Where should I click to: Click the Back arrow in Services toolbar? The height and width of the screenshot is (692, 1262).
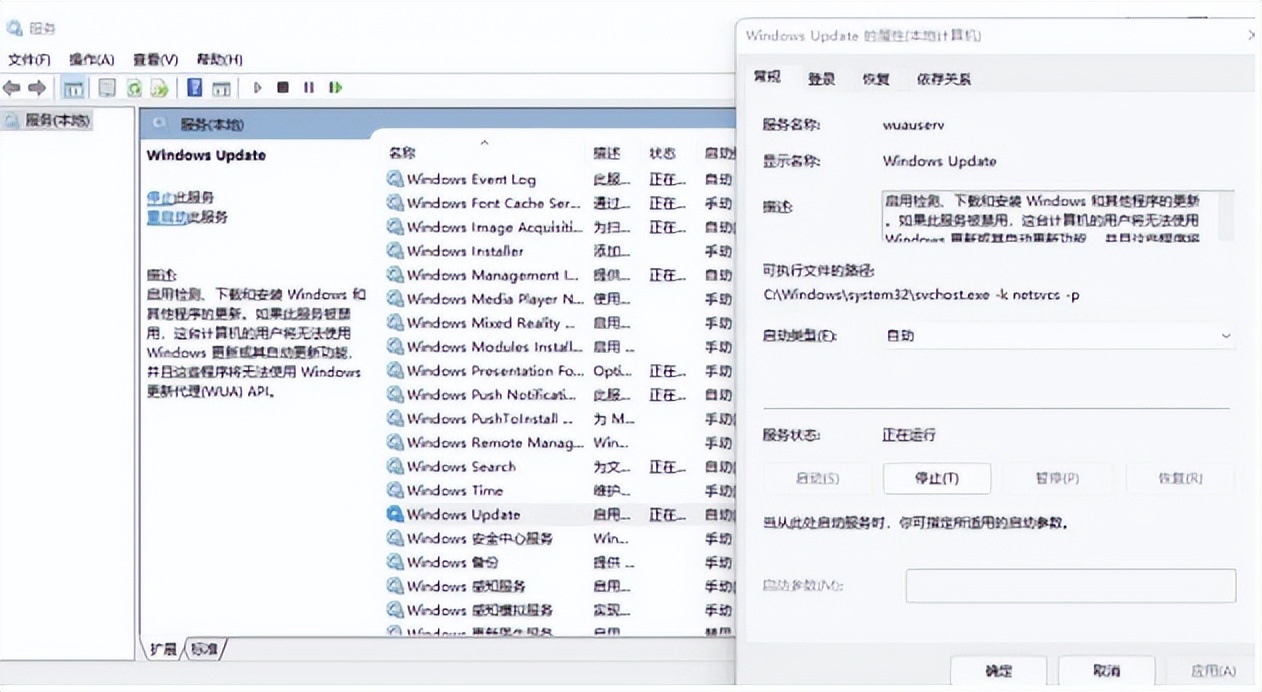[x=12, y=88]
